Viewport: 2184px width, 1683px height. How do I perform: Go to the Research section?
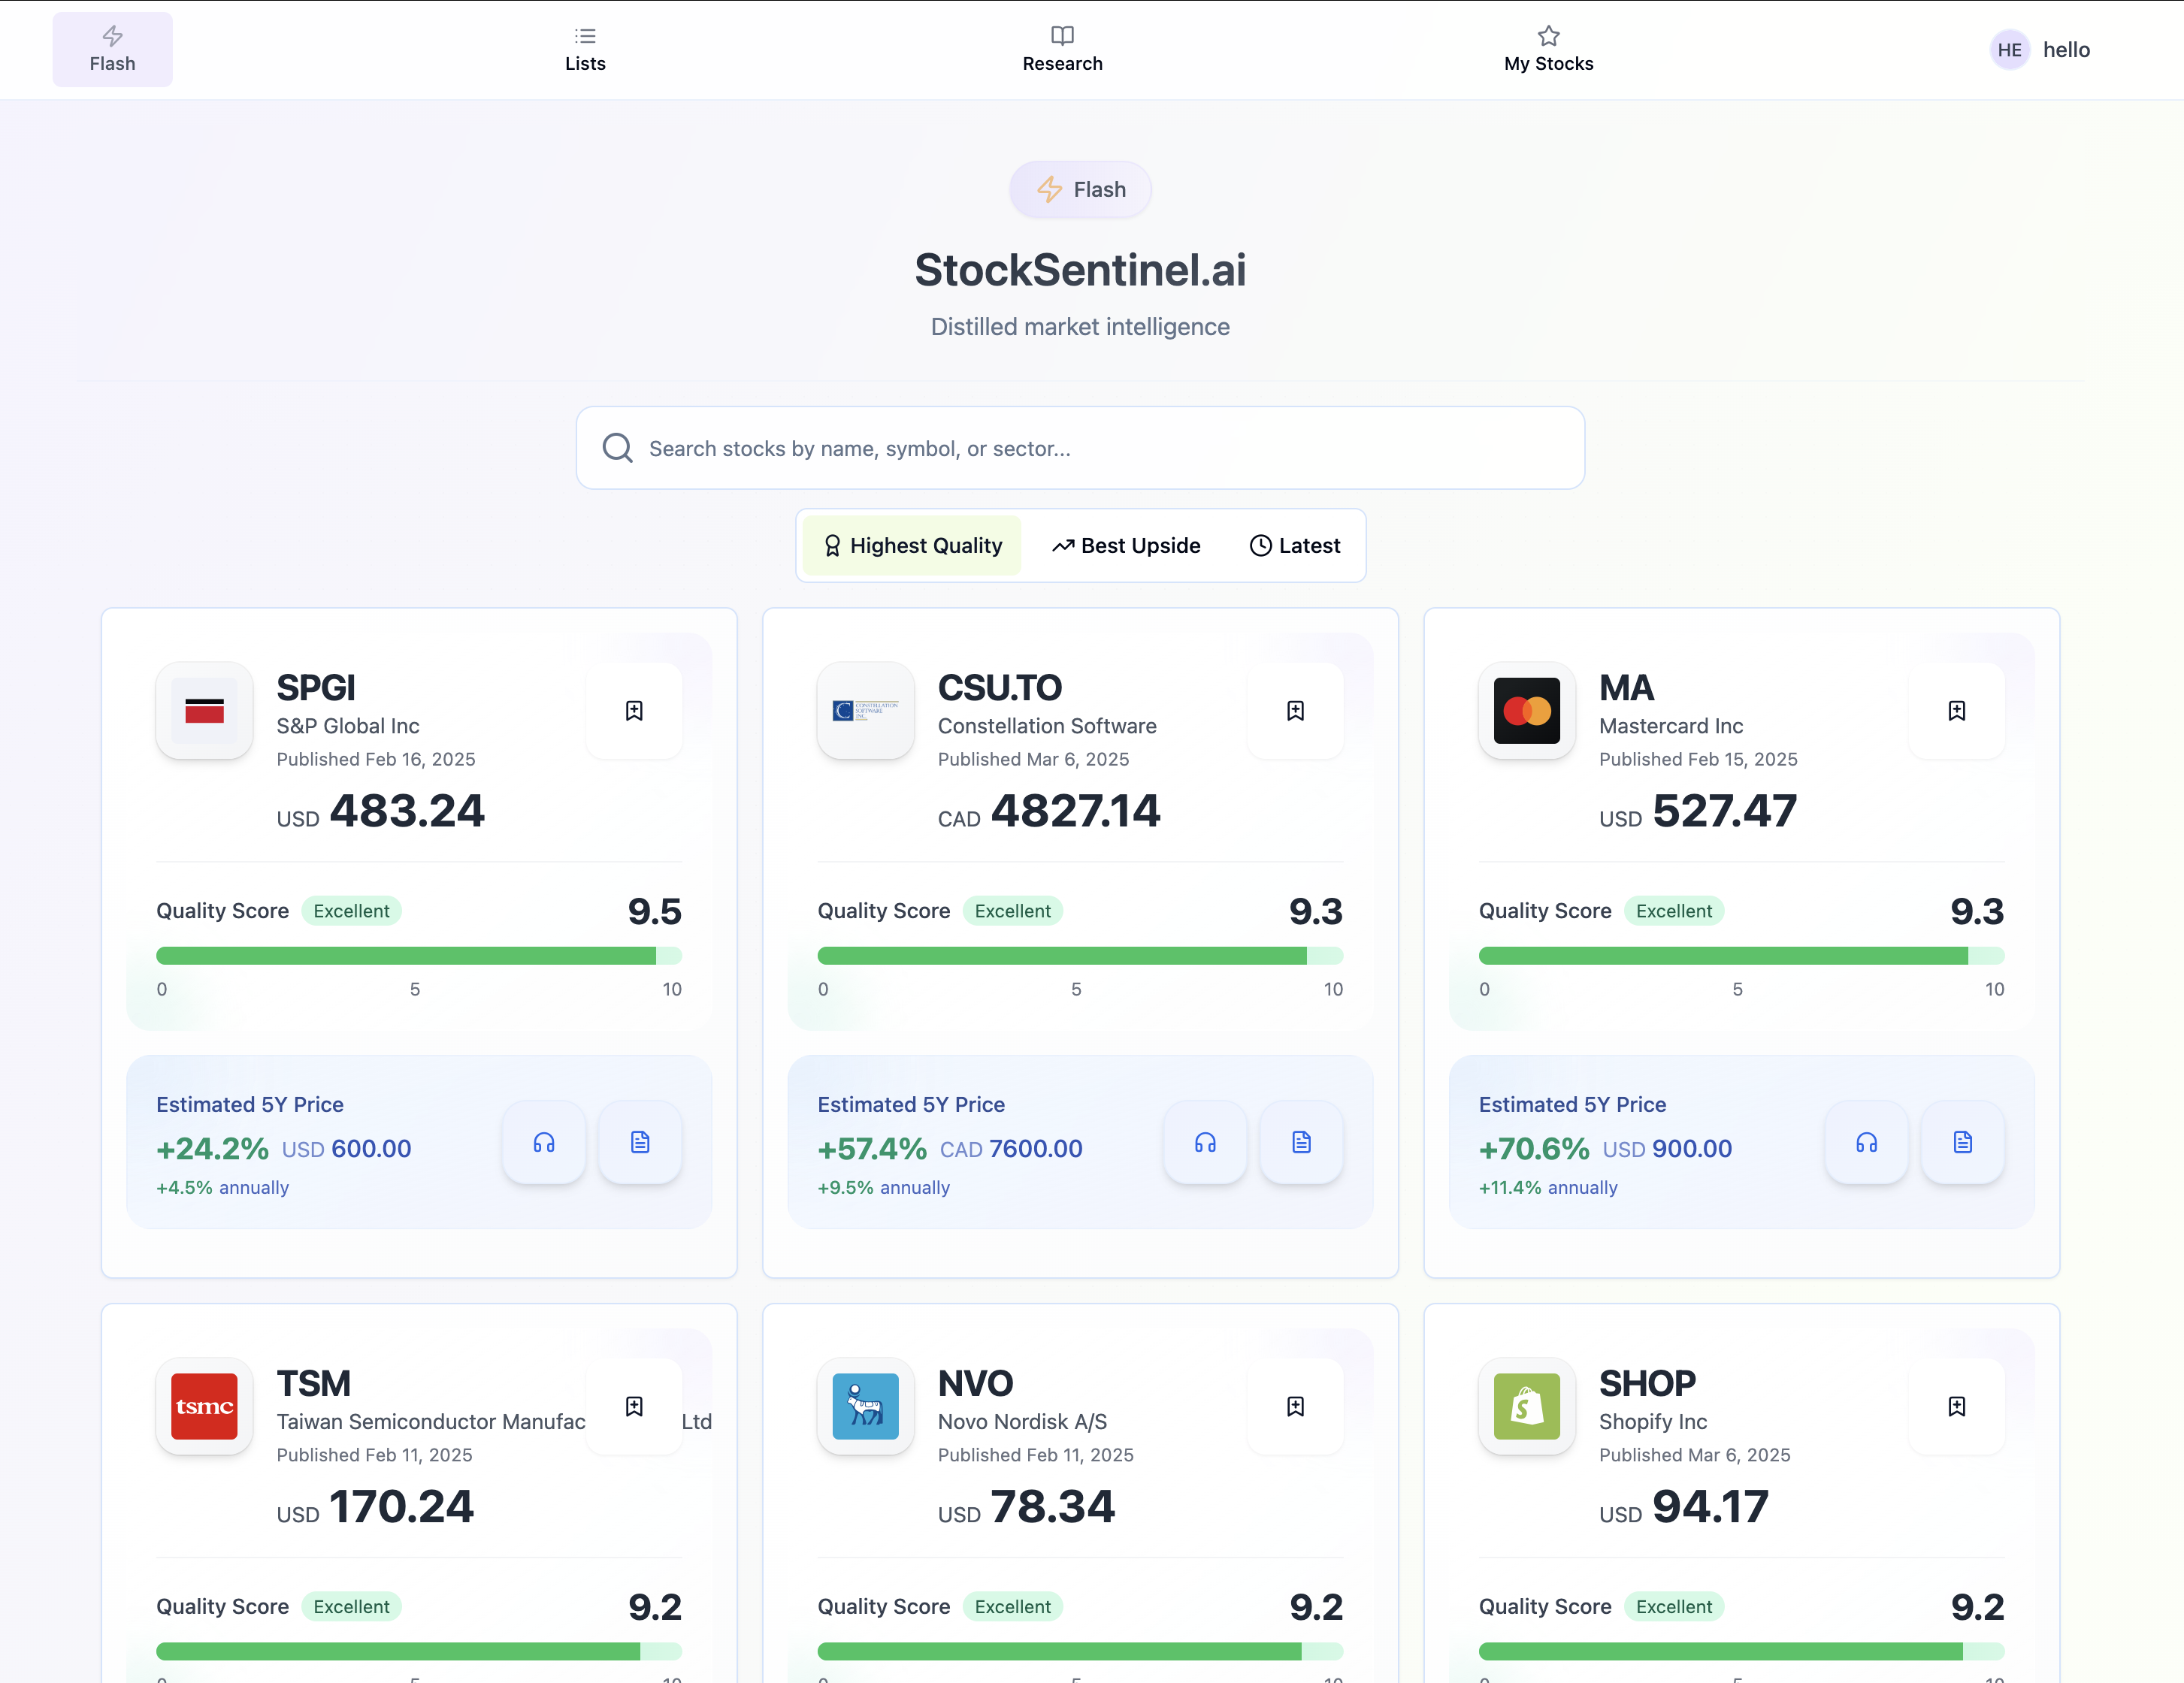coord(1062,49)
